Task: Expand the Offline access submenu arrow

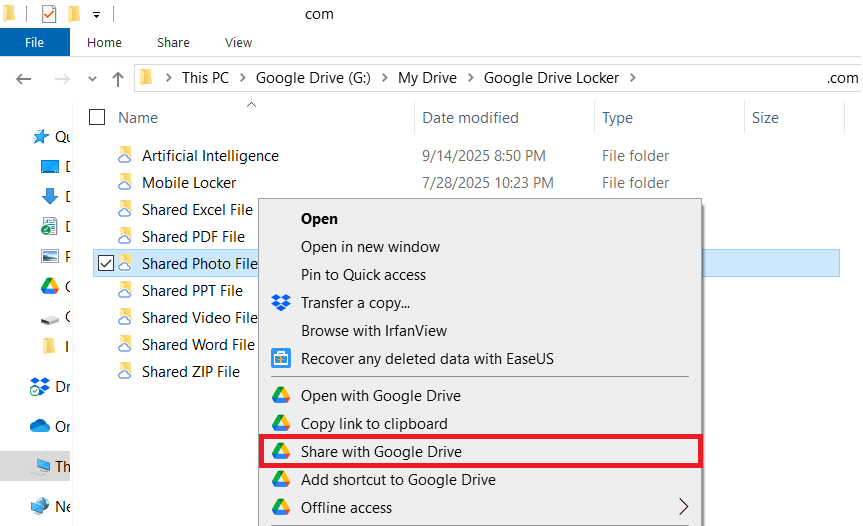Action: tap(684, 508)
